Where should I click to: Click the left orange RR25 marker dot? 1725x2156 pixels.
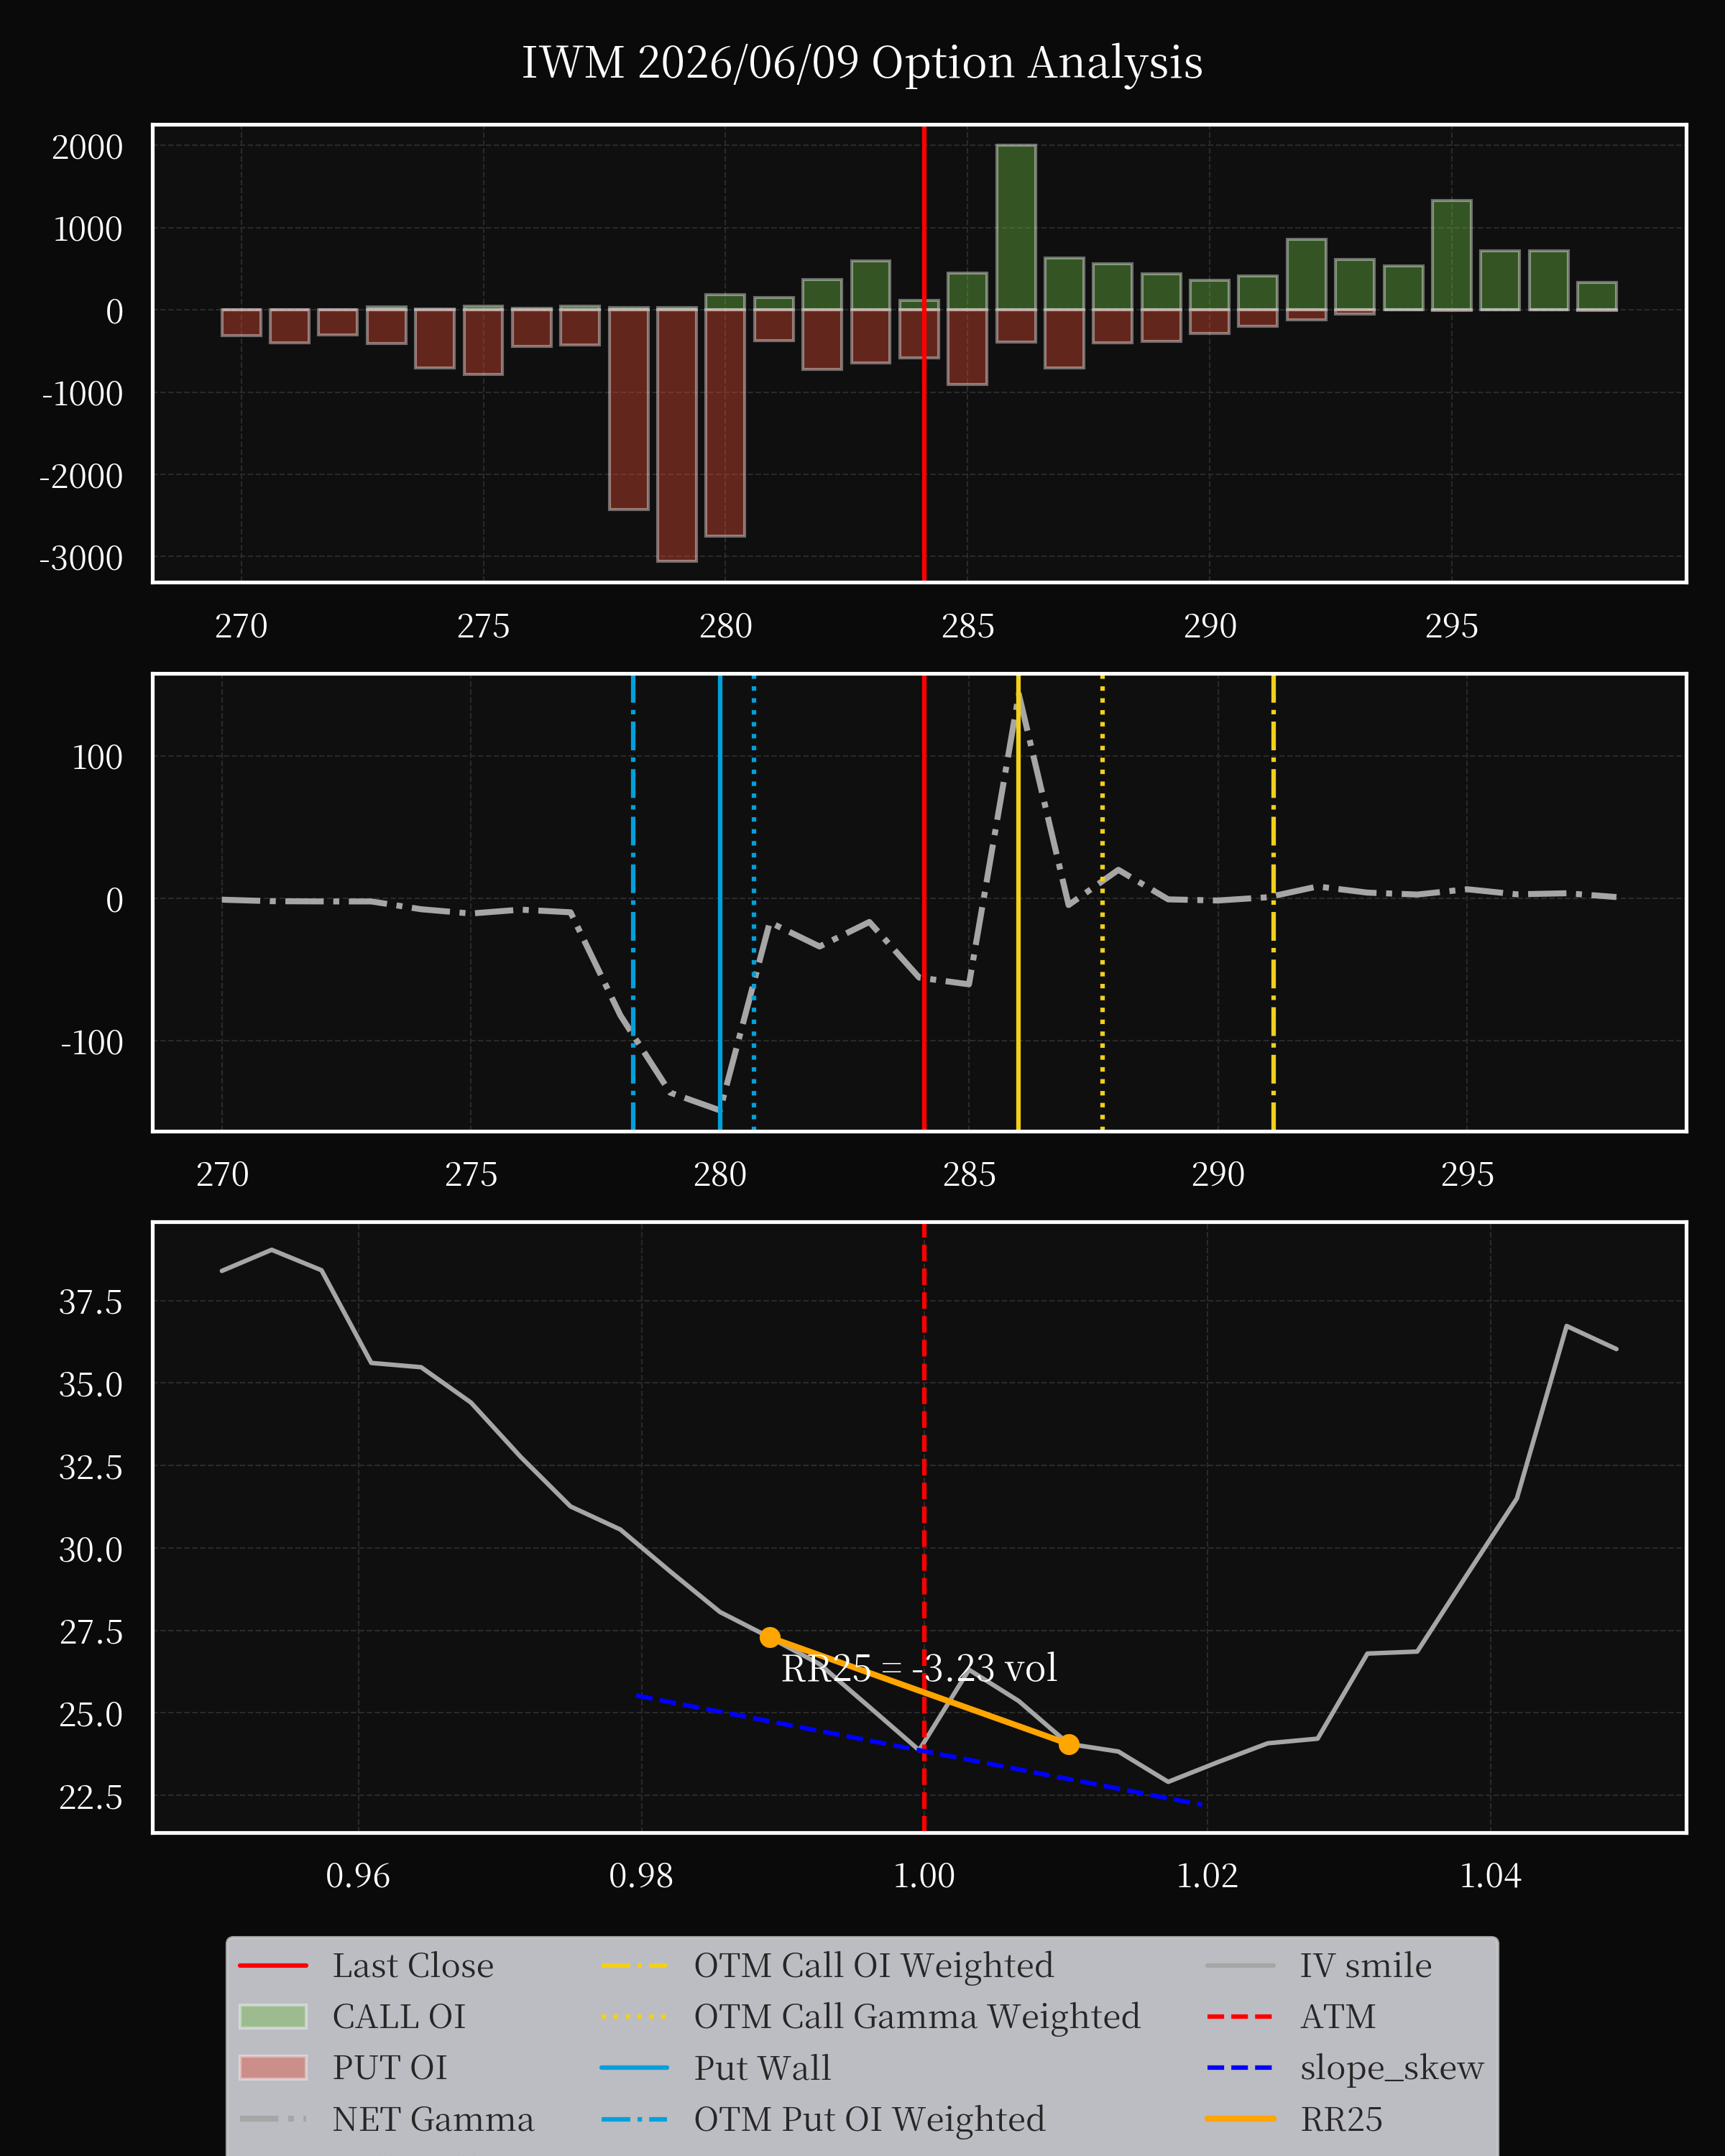770,1637
